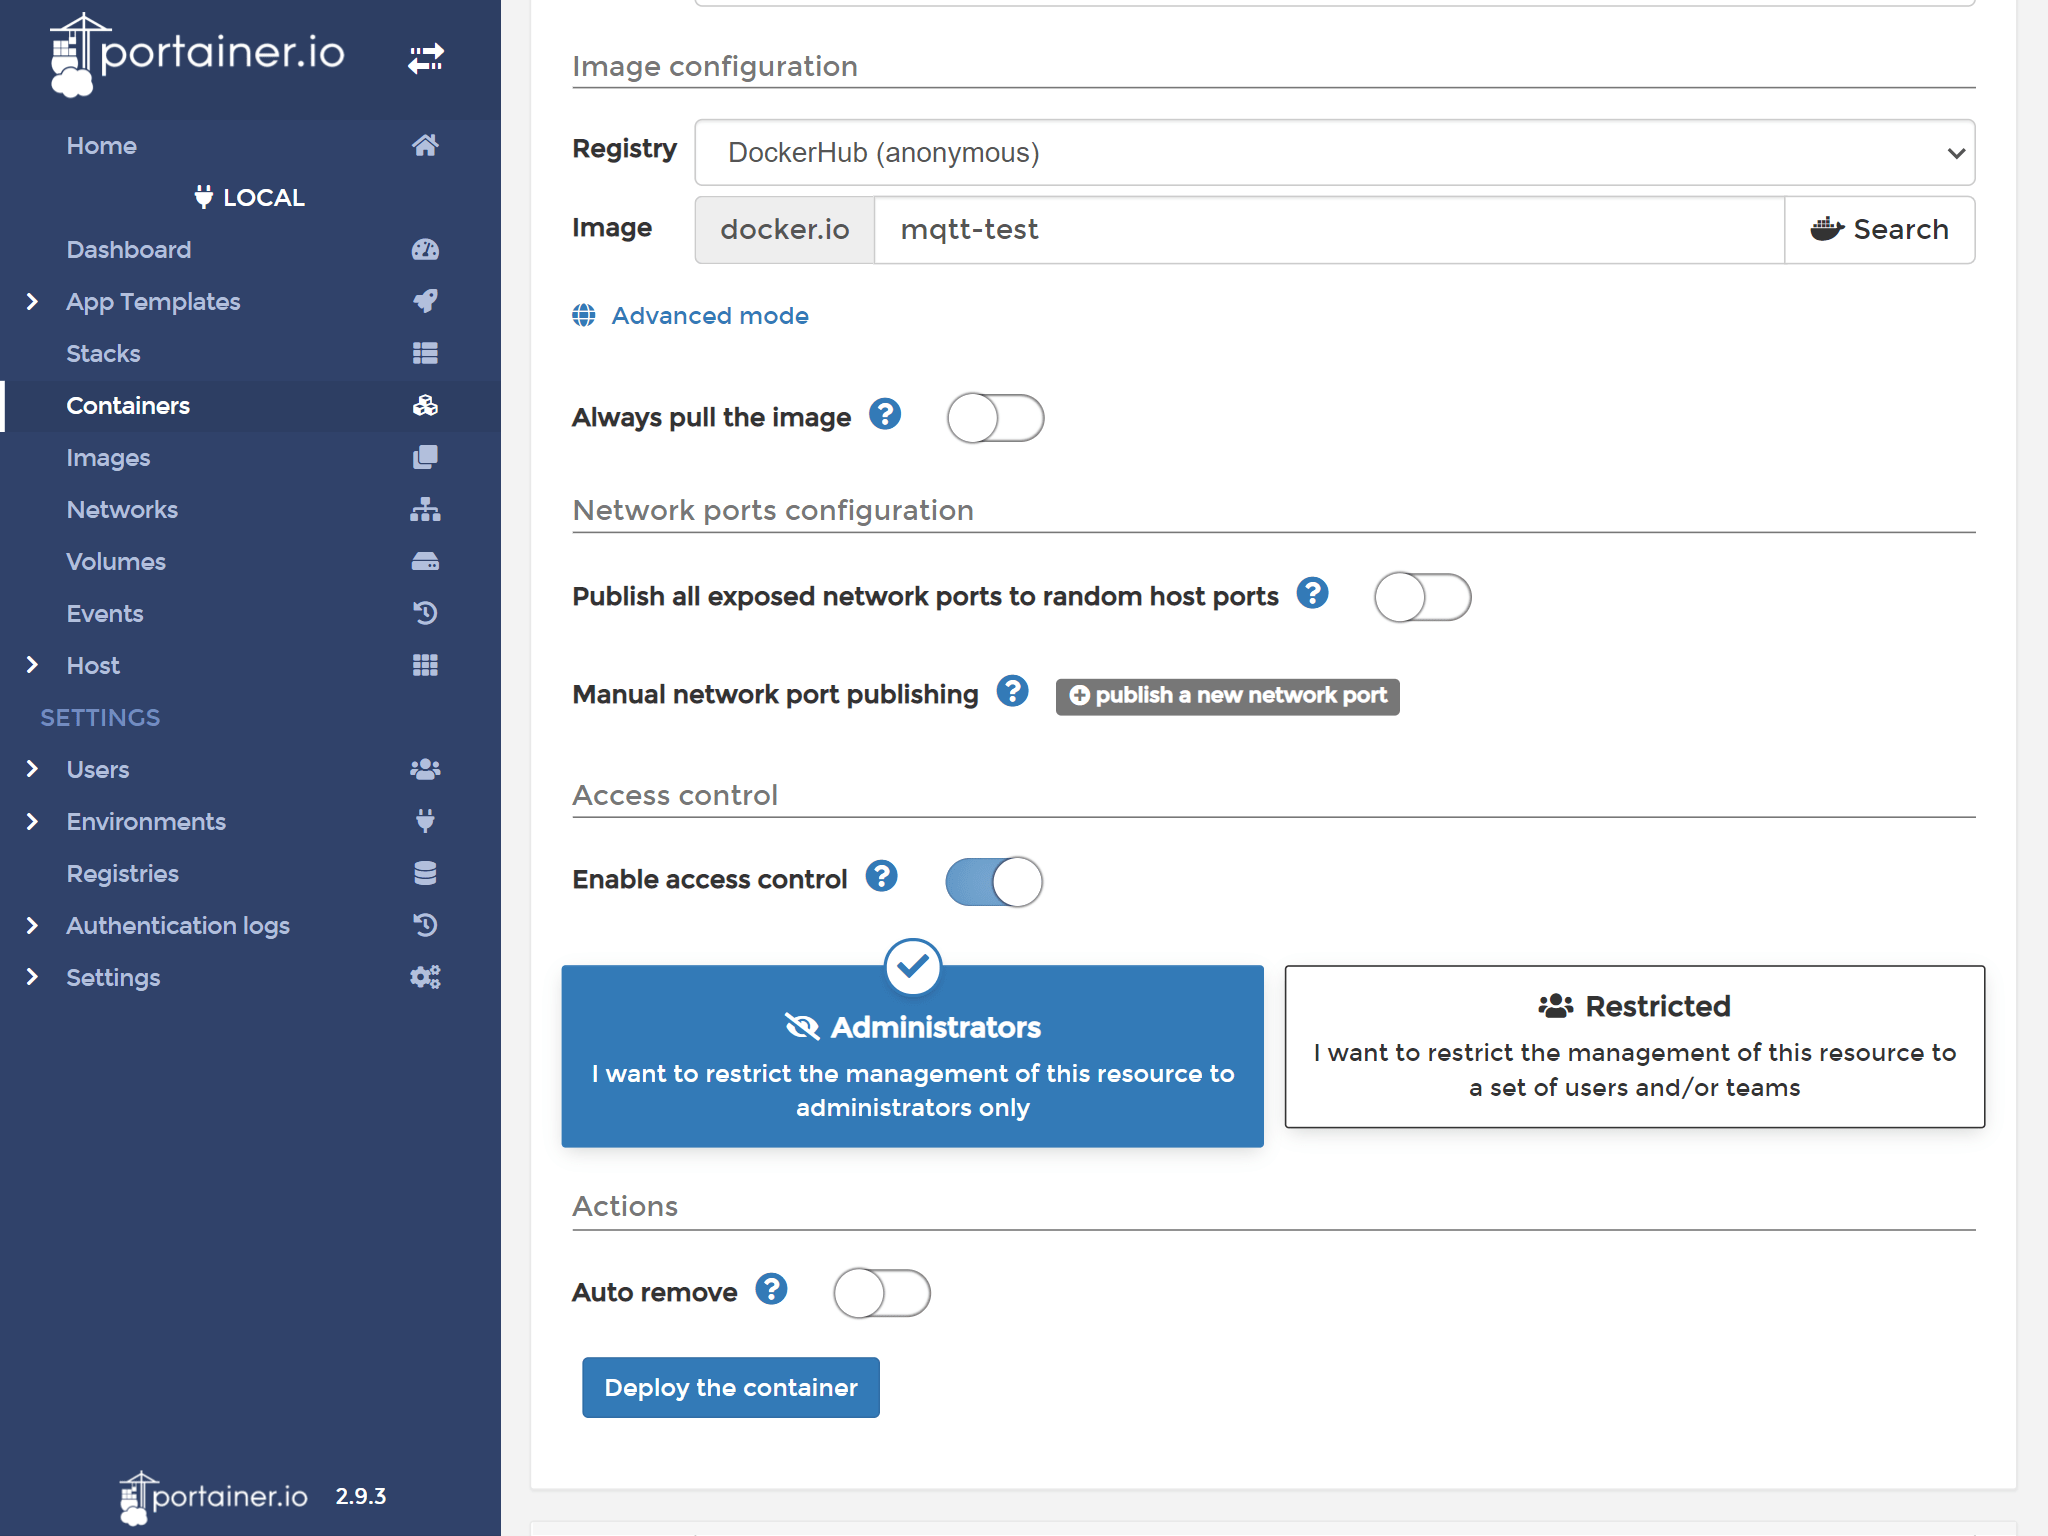The image size is (2048, 1536).
Task: Go to Stacks in sidebar
Action: pos(103,354)
